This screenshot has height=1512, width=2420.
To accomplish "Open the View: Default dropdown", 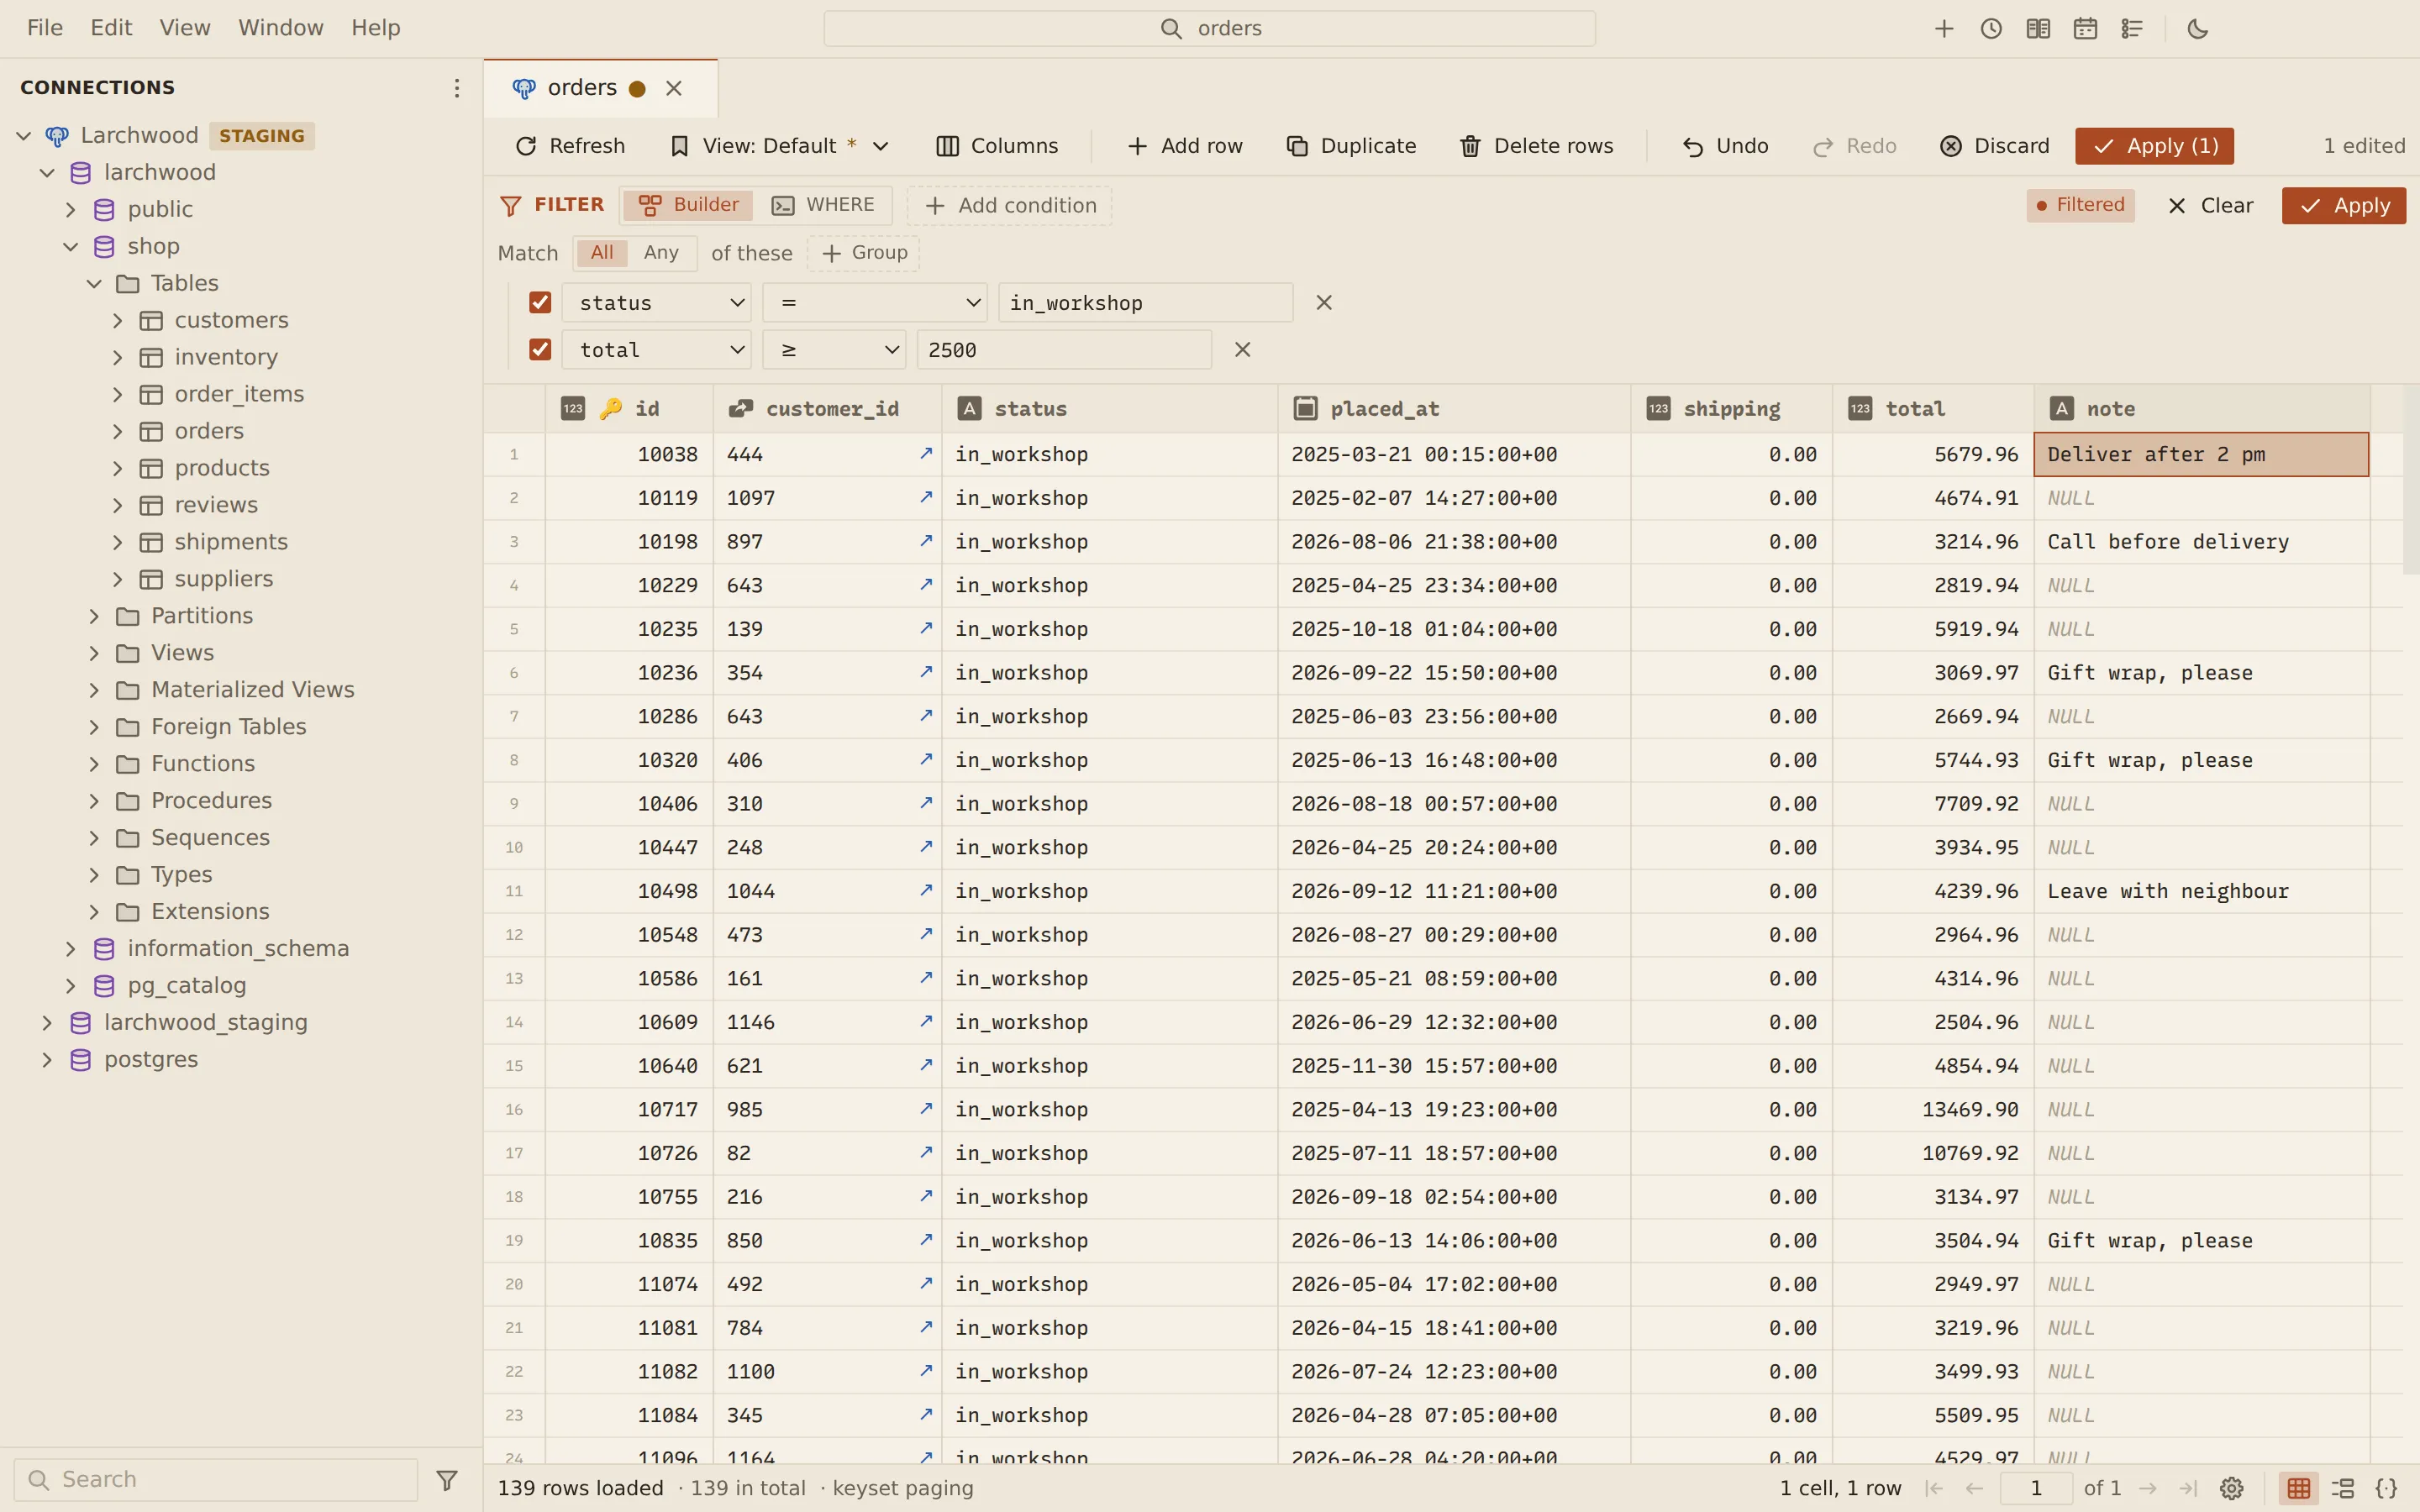I will [x=779, y=146].
